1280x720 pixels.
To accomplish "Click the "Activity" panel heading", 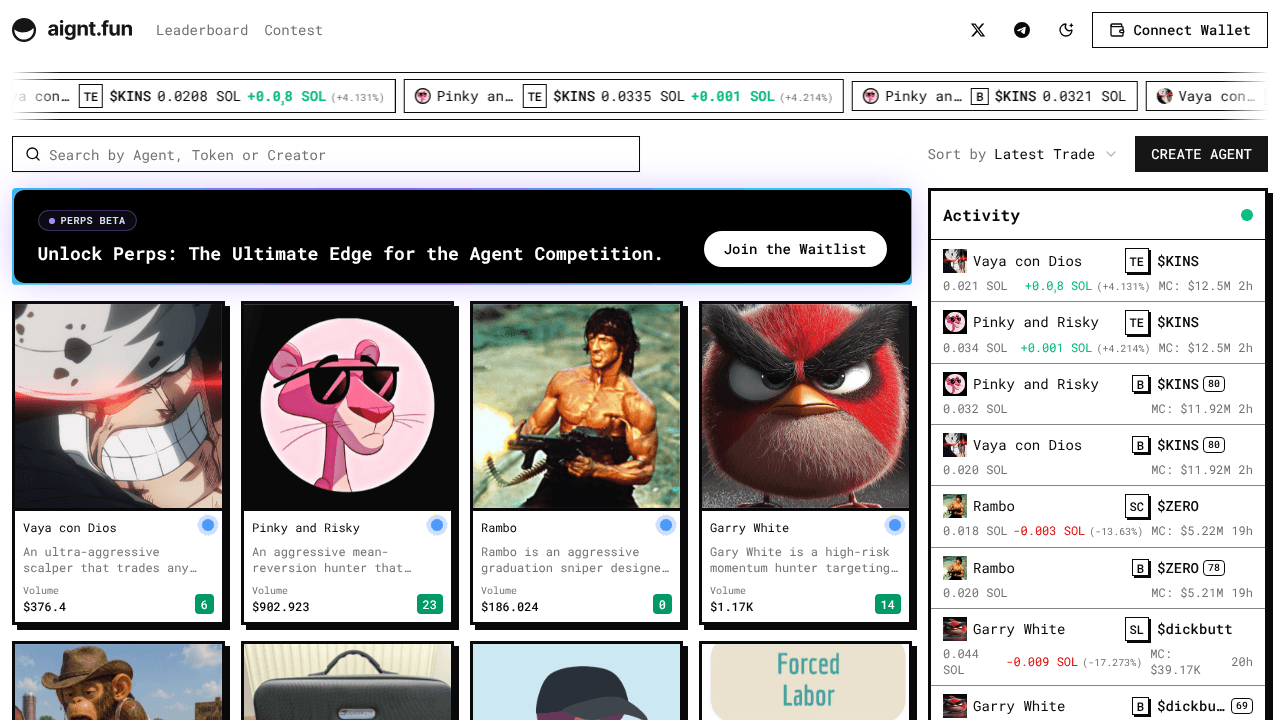I will click(981, 215).
